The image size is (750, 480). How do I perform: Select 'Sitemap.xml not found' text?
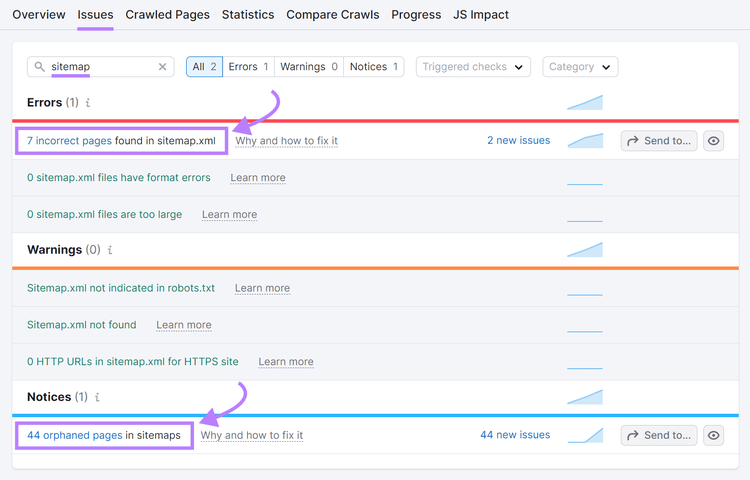coord(81,325)
